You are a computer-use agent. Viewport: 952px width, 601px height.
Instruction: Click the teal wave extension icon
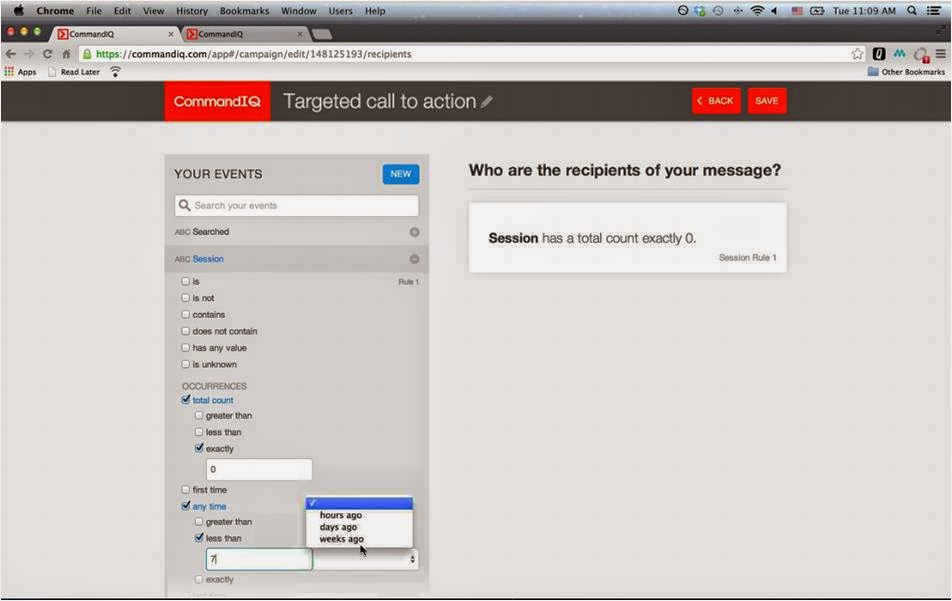coord(899,54)
